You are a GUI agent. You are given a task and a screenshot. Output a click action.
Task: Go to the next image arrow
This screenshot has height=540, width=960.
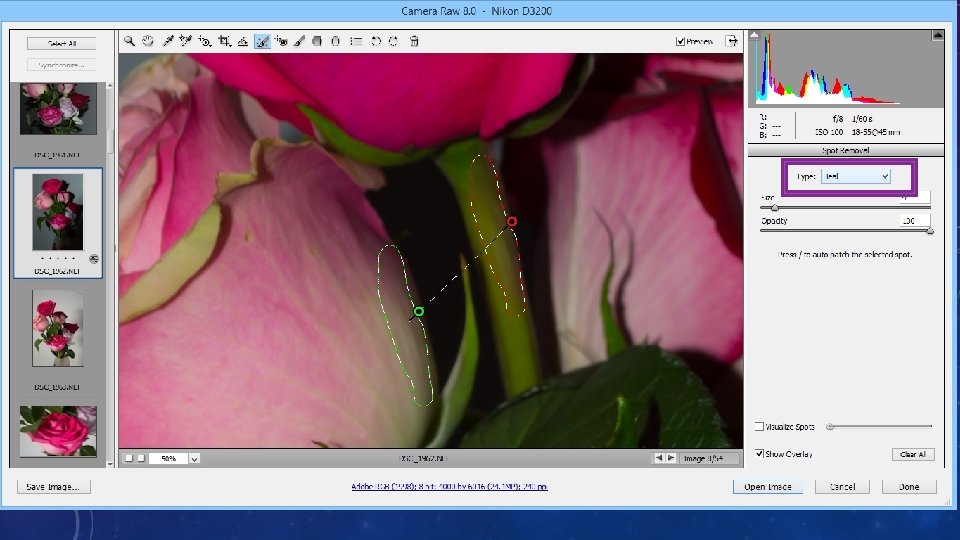tap(673, 458)
